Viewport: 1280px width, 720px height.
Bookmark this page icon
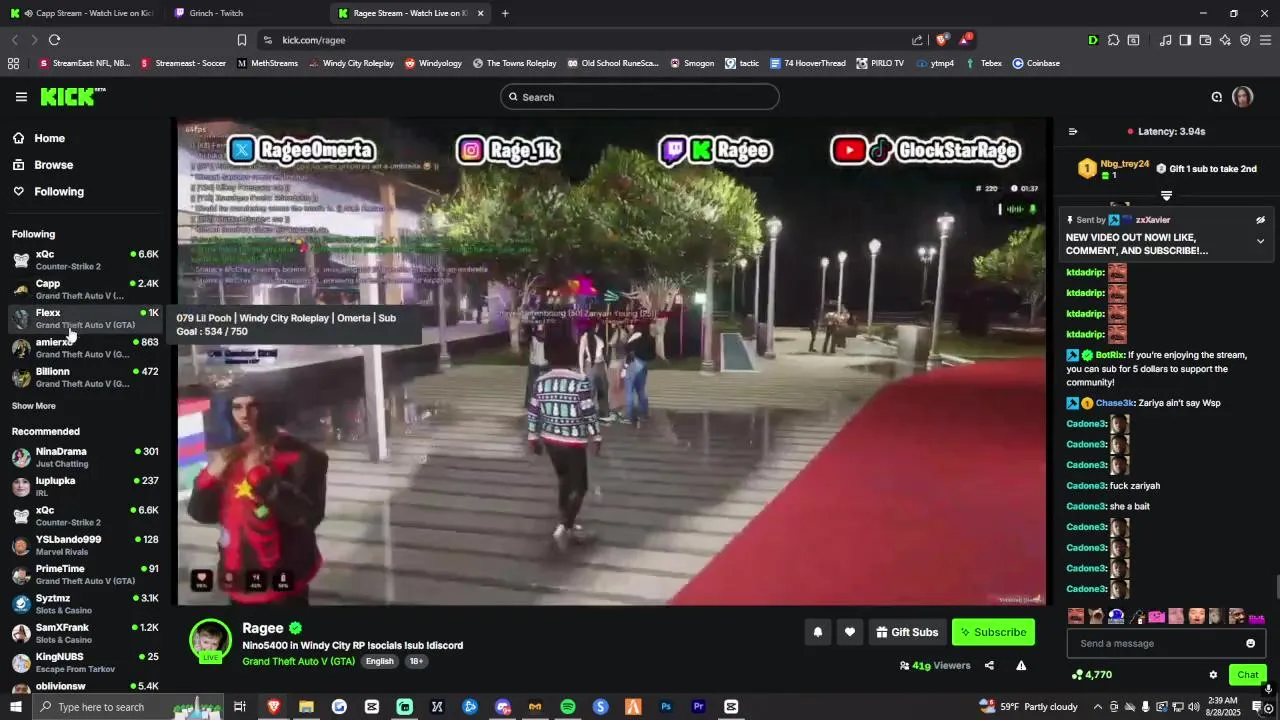pyautogui.click(x=242, y=40)
